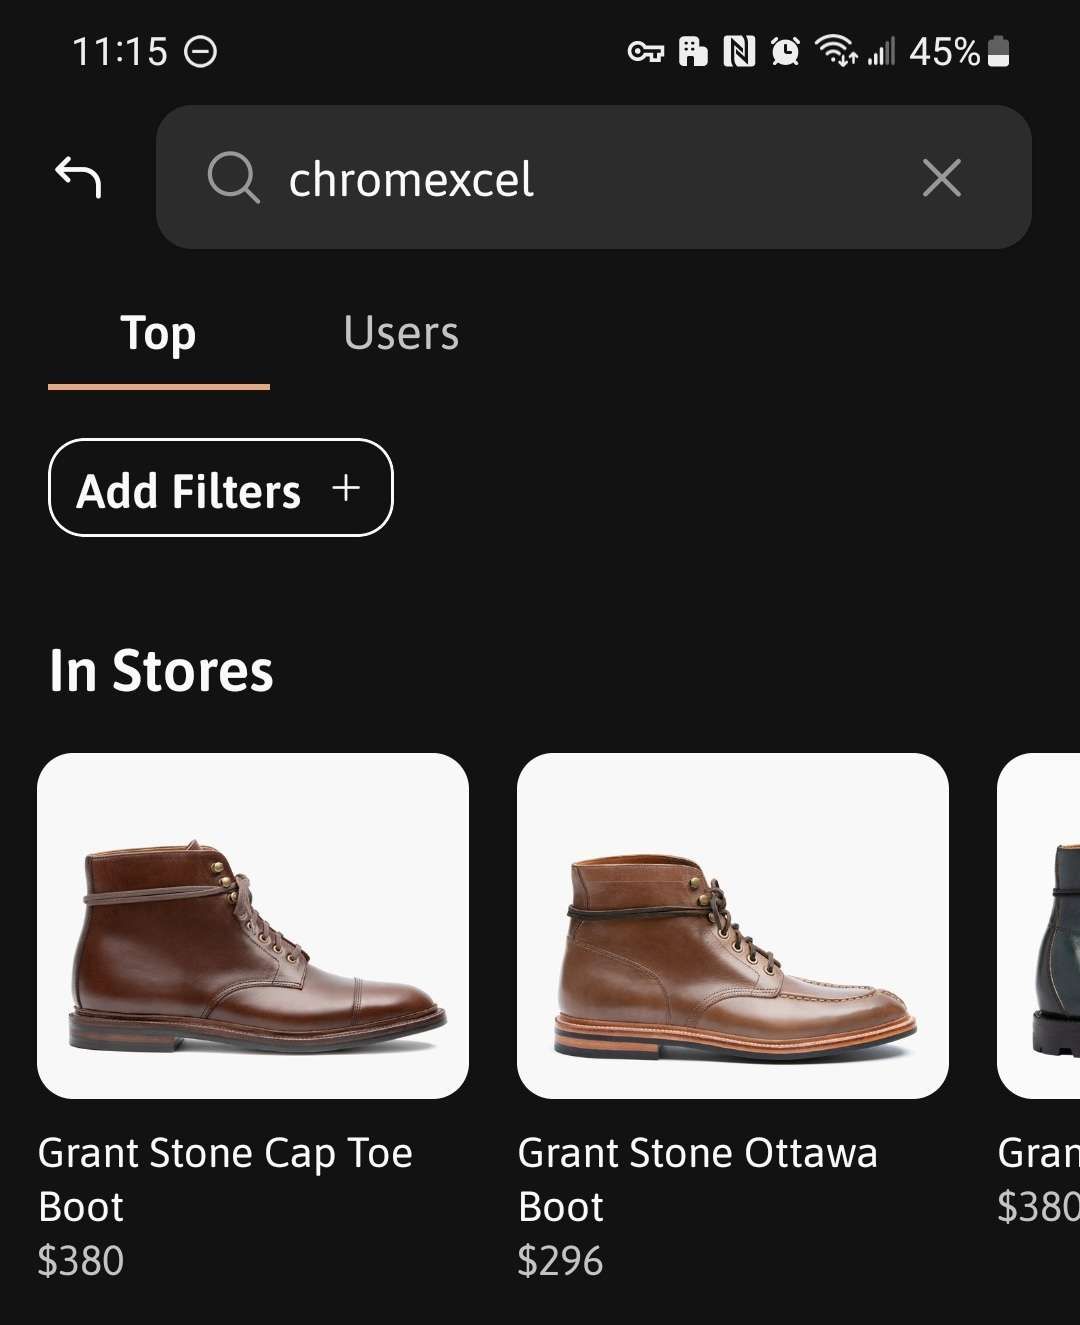
Task: Tap the $296 Ottawa Boot price
Action: [x=561, y=1261]
